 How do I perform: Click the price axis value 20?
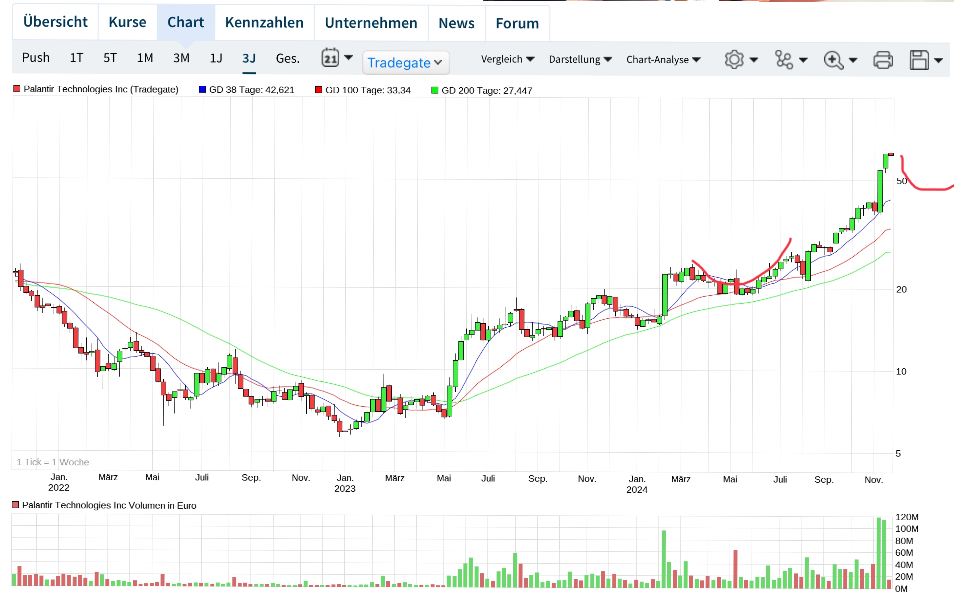tap(901, 289)
